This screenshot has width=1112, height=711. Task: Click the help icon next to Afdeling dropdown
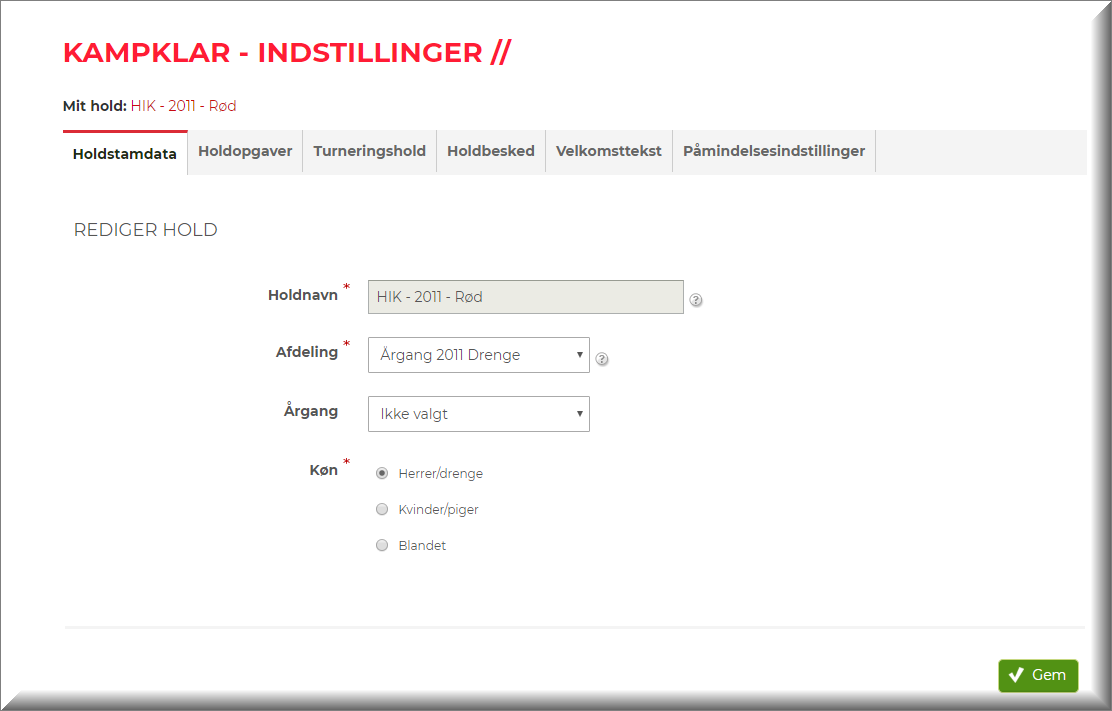[x=602, y=359]
